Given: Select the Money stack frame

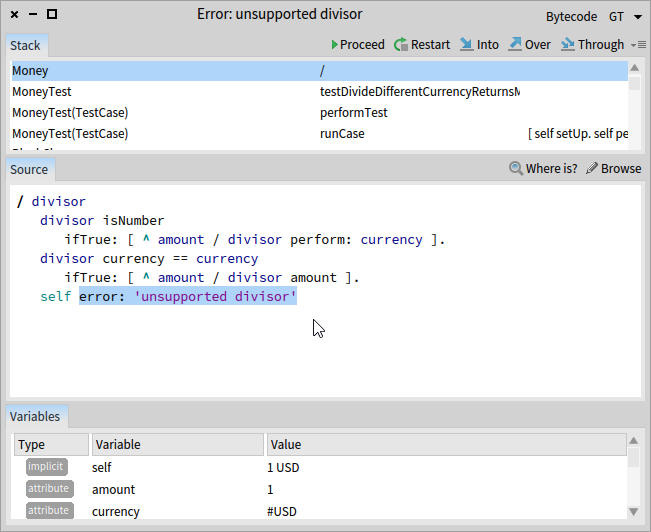Looking at the screenshot, I should (319, 71).
